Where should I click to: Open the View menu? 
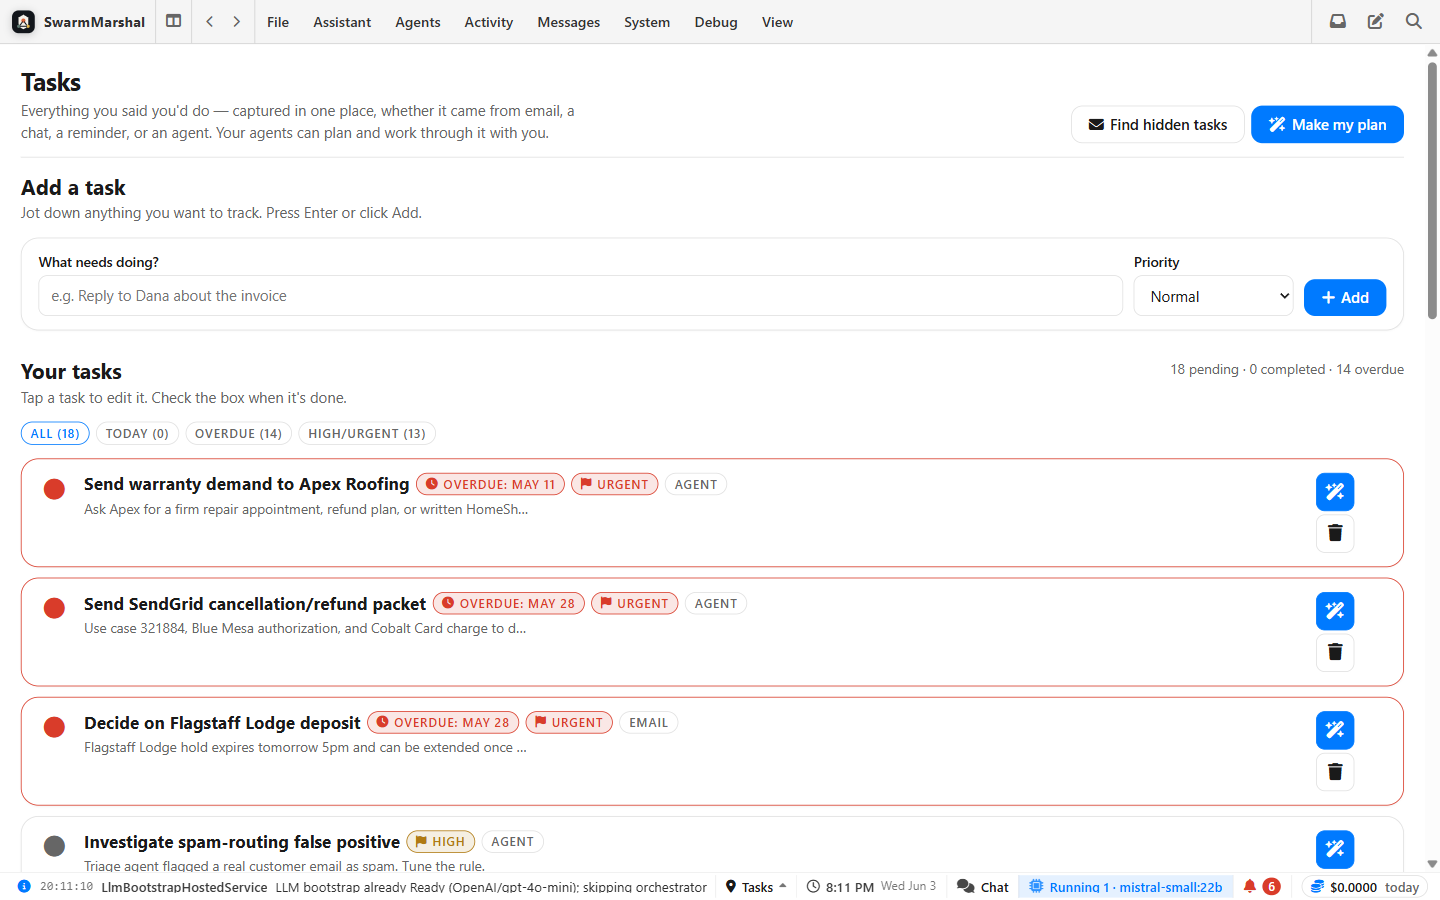click(777, 22)
